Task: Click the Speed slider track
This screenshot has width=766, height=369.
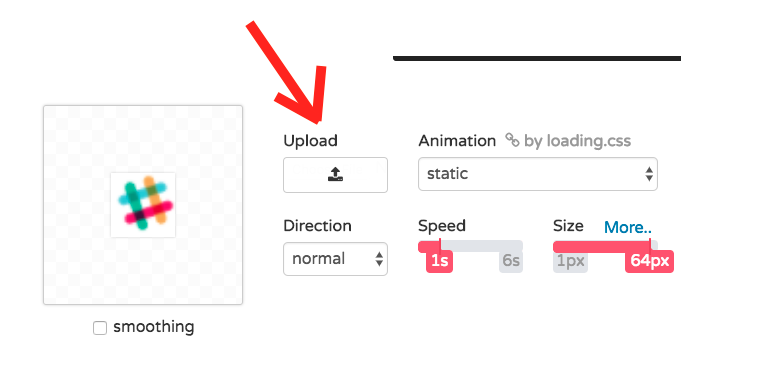Action: tap(470, 246)
